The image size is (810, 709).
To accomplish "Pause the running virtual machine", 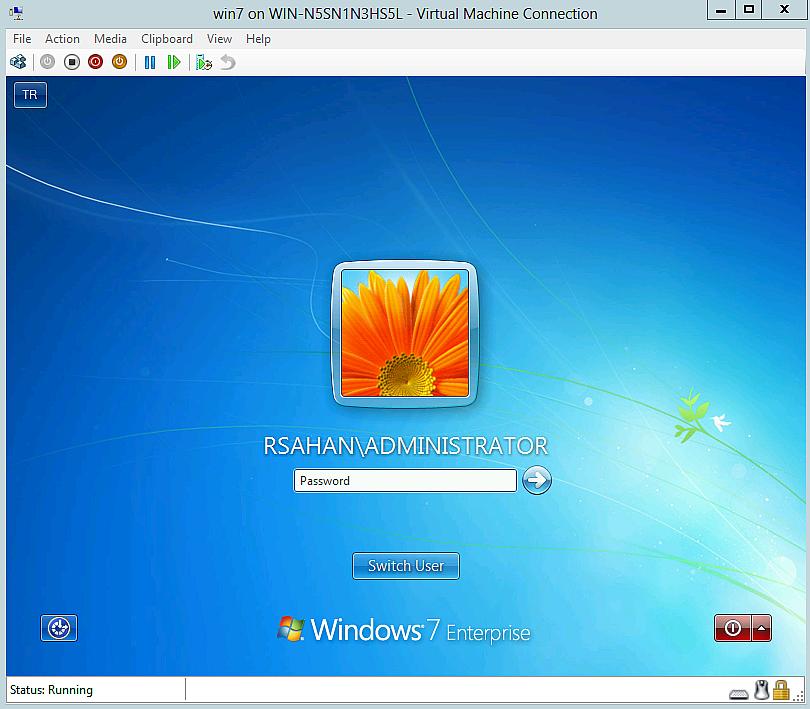I will click(149, 61).
